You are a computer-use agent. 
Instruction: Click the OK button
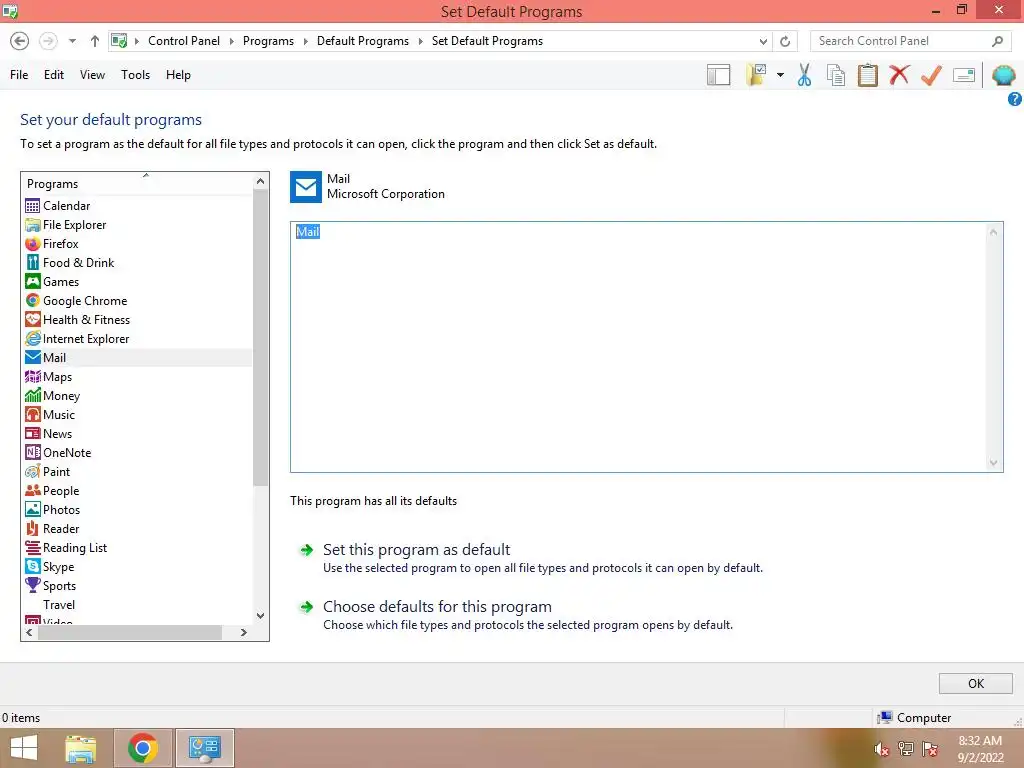coord(976,683)
